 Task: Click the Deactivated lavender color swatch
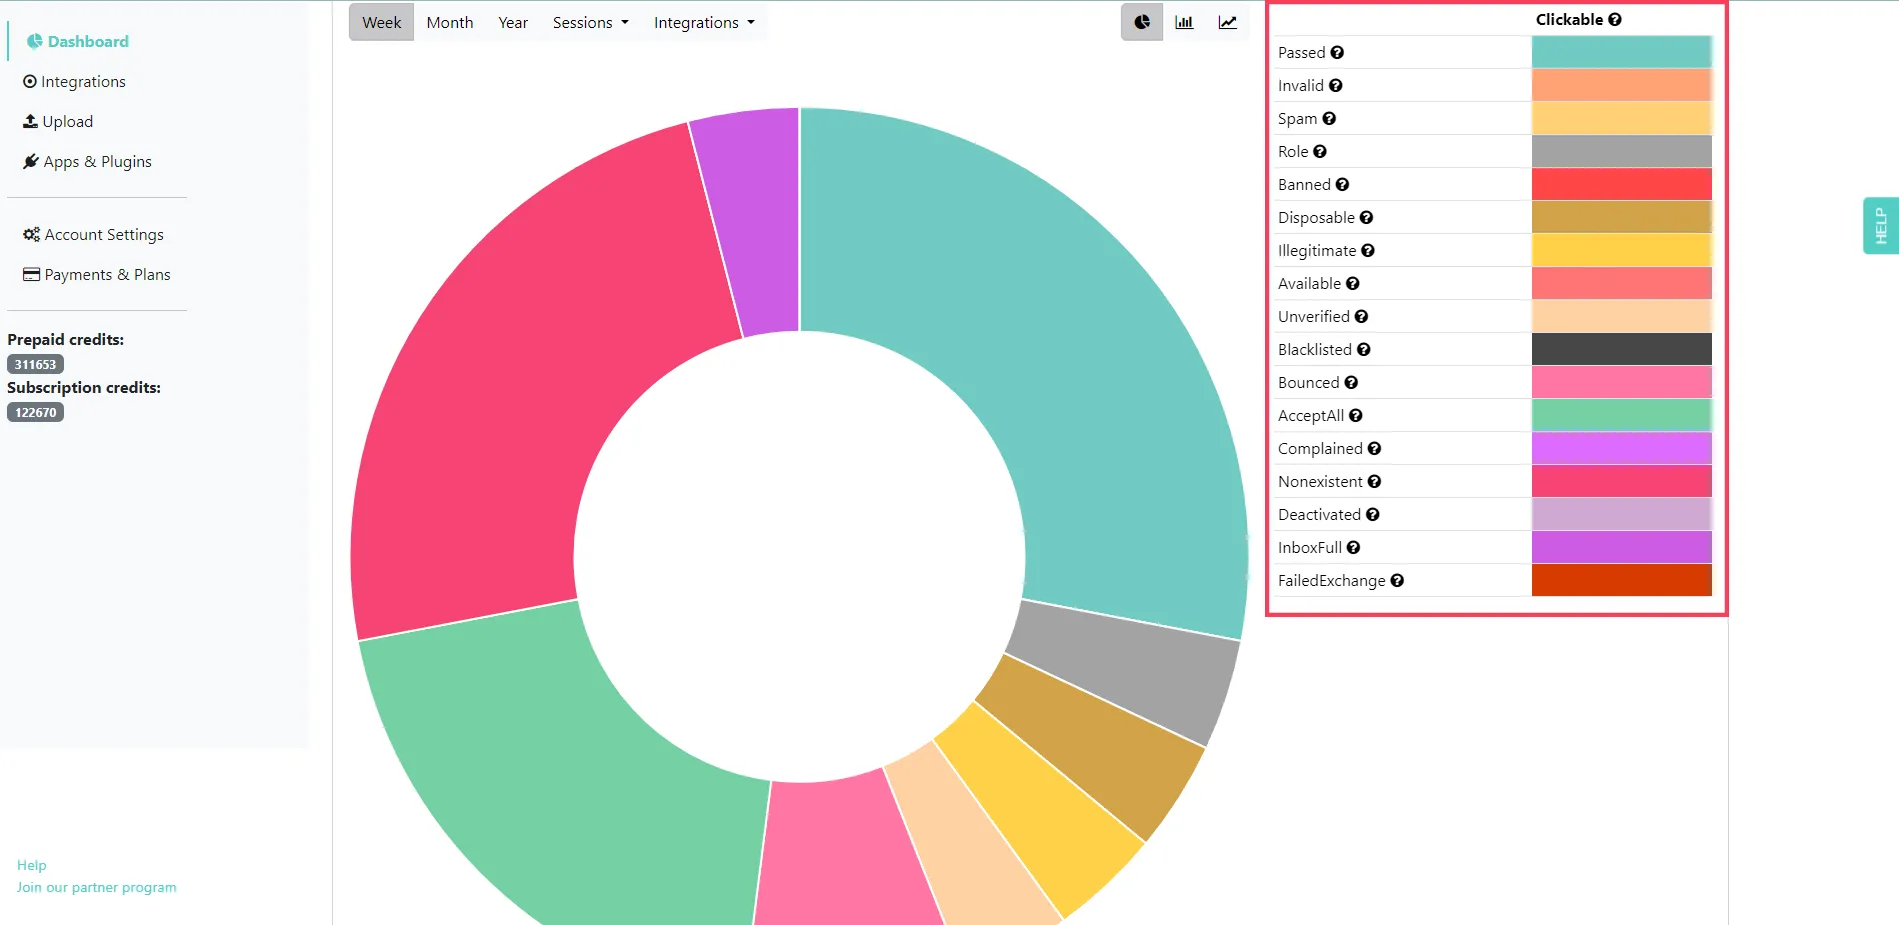click(x=1621, y=515)
